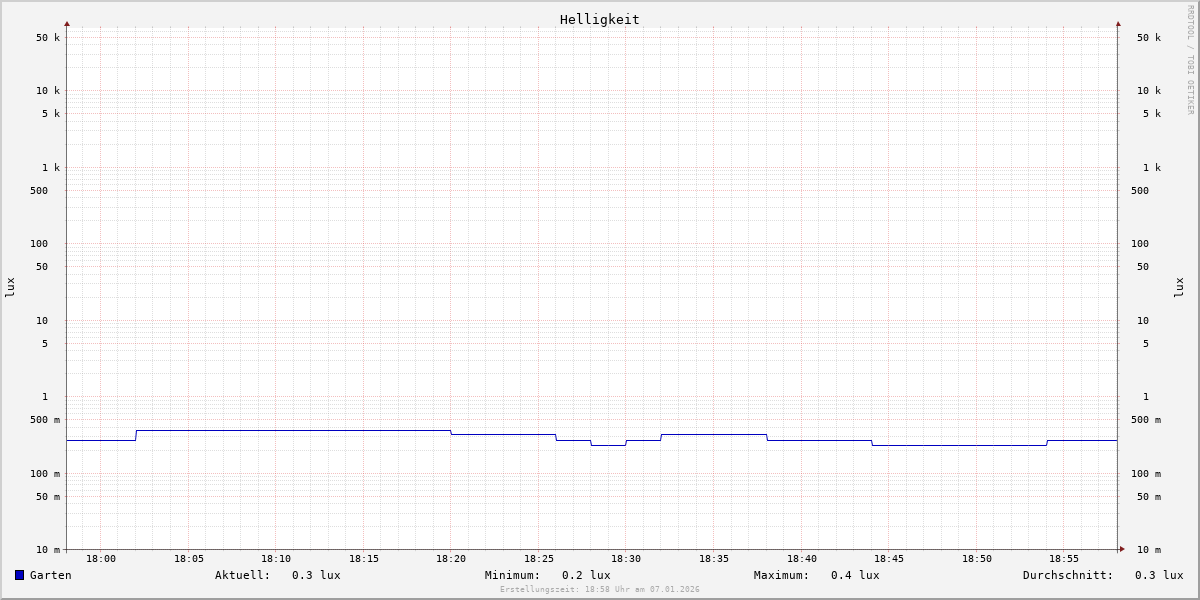Click the left vertical lux axis title
This screenshot has height=600, width=1200.
click(x=10, y=287)
